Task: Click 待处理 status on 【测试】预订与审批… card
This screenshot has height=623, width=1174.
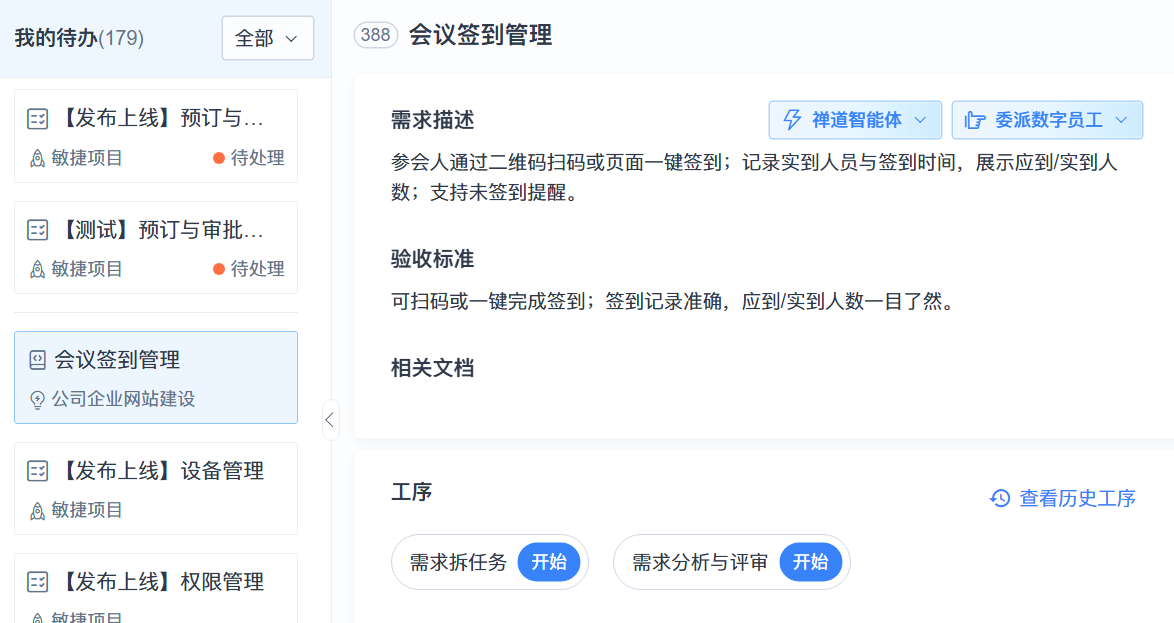Action: point(258,269)
